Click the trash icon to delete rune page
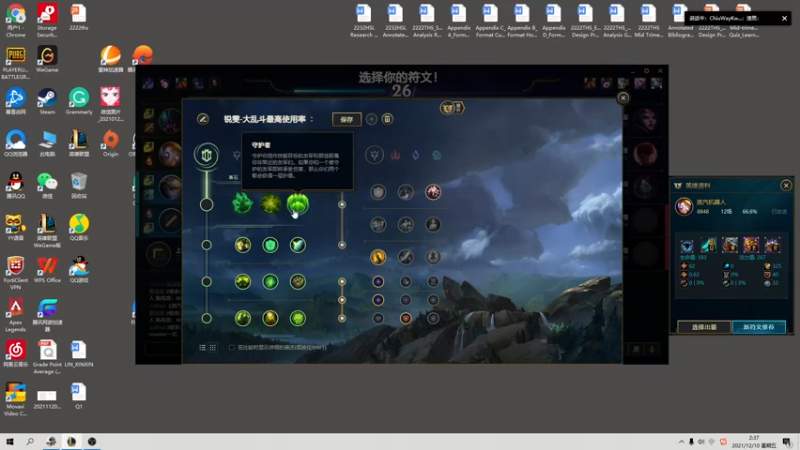Screen dimensions: 800x450 [x=387, y=119]
